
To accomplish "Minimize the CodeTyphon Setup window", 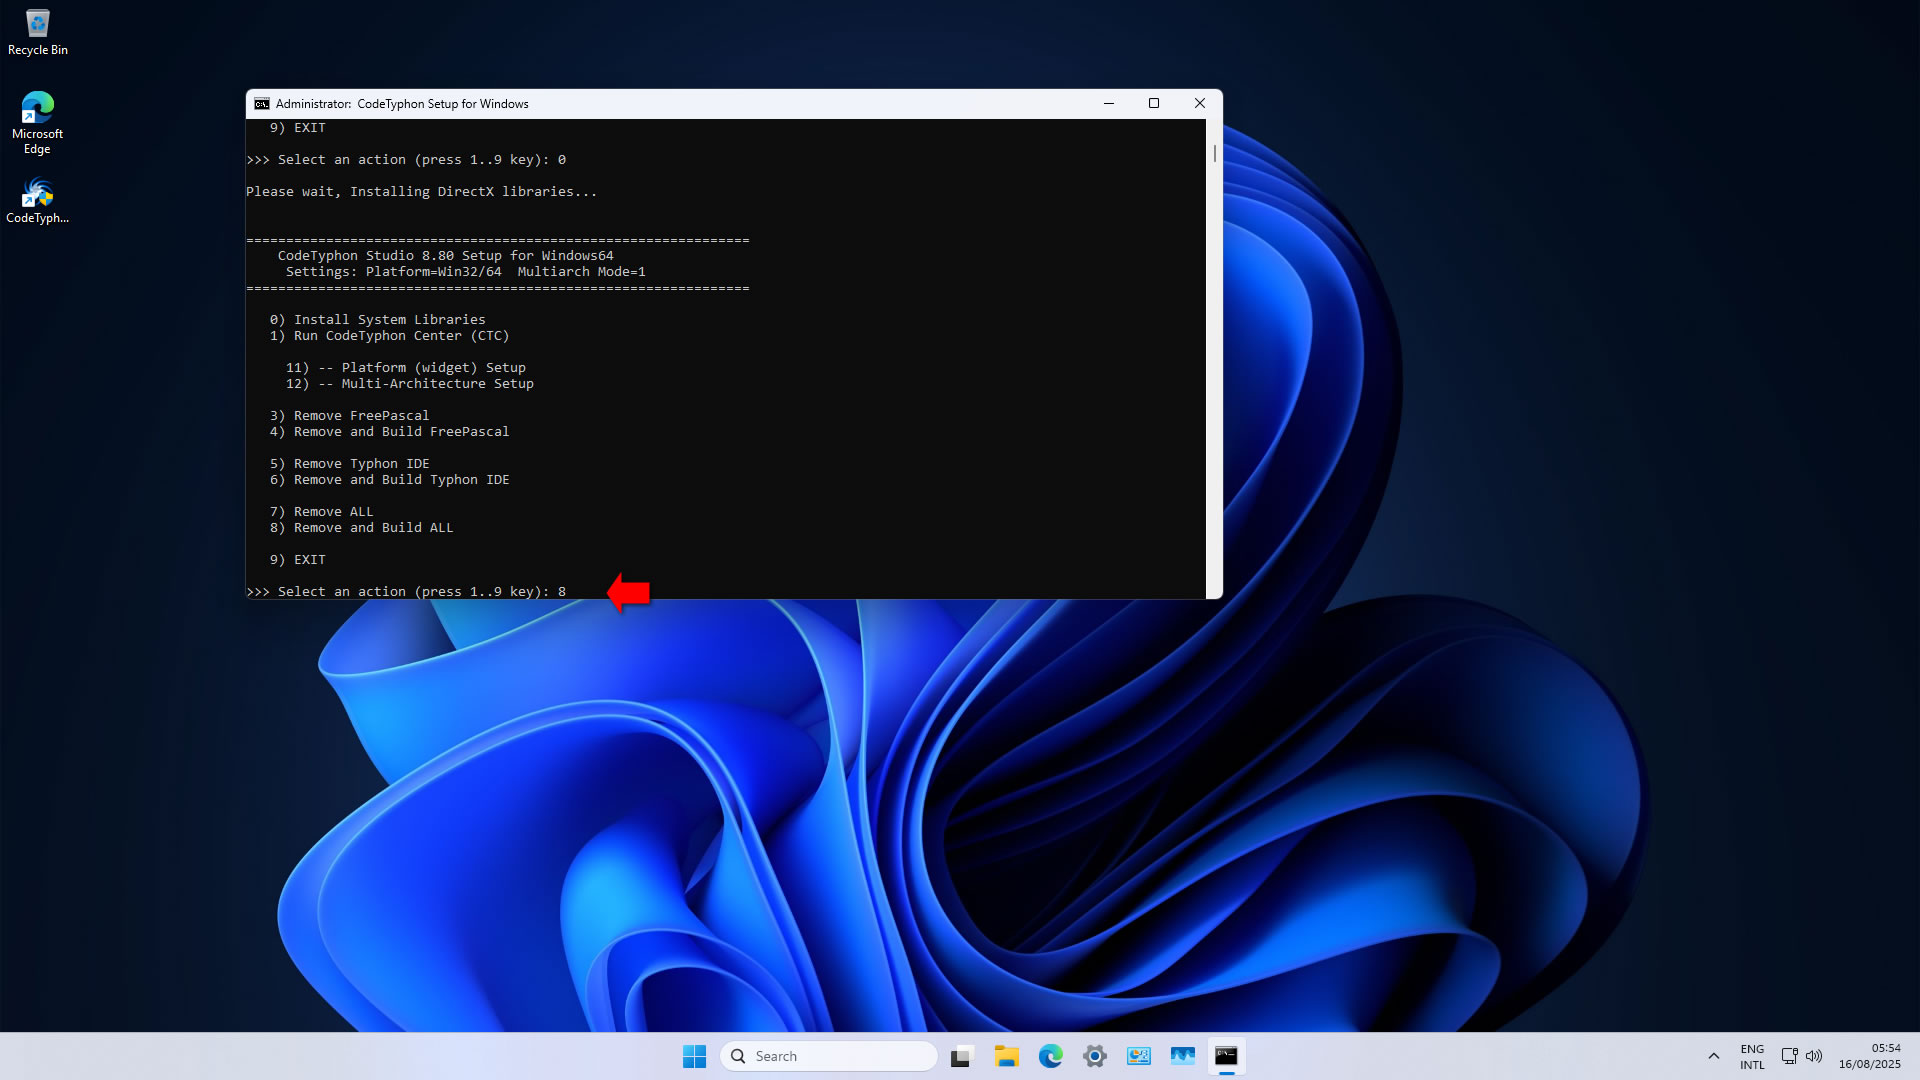I will pyautogui.click(x=1109, y=104).
